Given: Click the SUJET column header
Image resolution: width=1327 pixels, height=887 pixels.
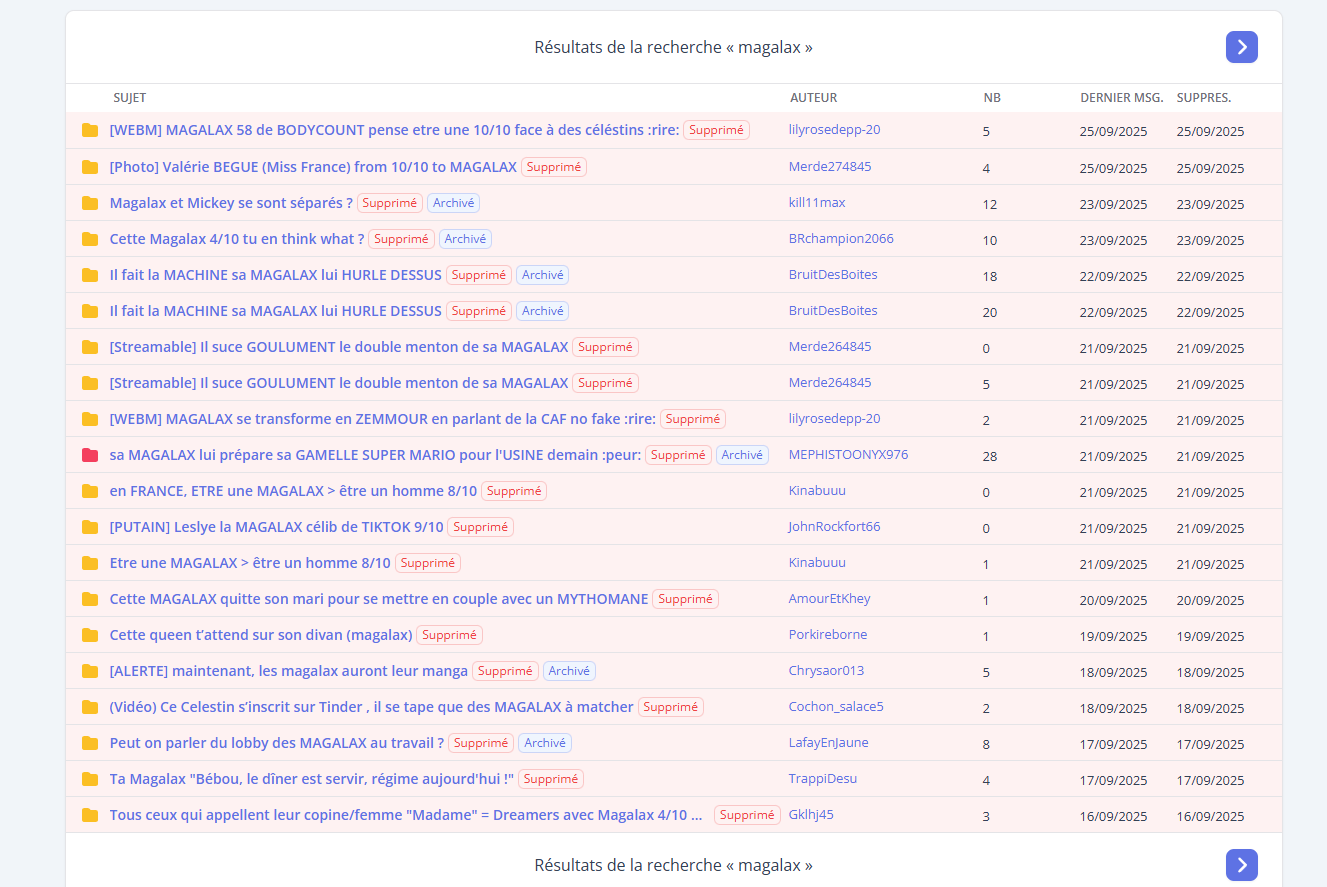Looking at the screenshot, I should pyautogui.click(x=129, y=98).
